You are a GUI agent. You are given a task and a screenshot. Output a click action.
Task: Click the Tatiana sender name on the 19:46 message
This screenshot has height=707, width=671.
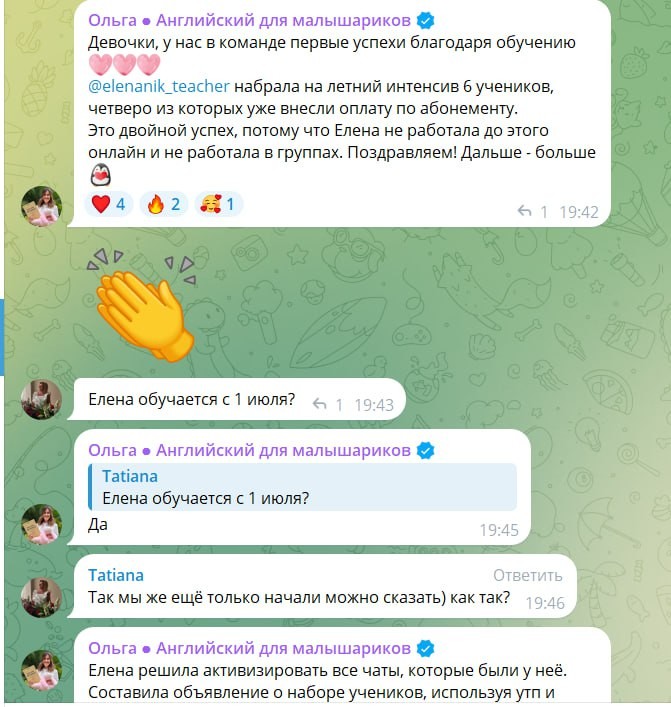116,575
